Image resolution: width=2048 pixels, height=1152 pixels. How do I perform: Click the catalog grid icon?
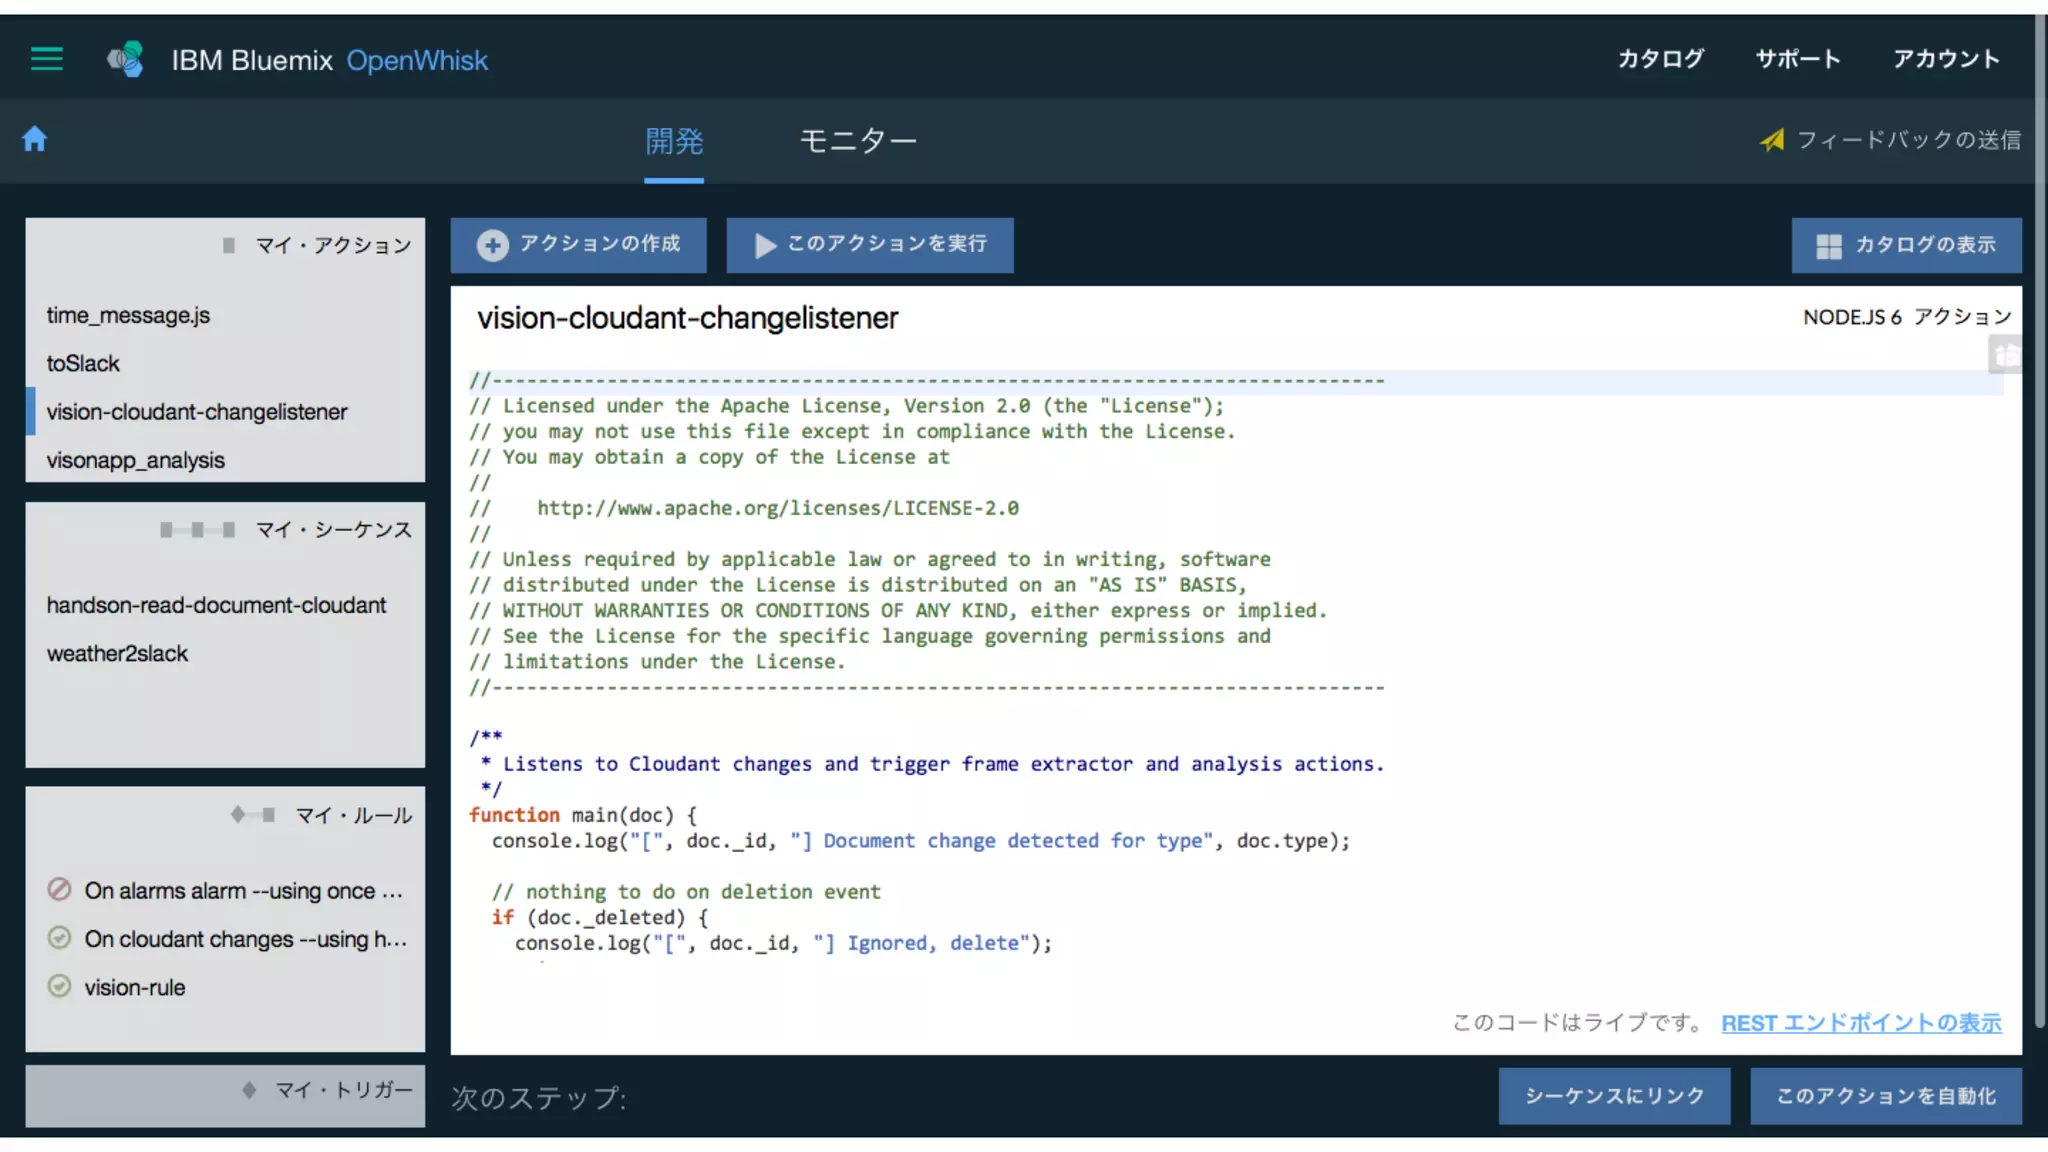click(1828, 246)
